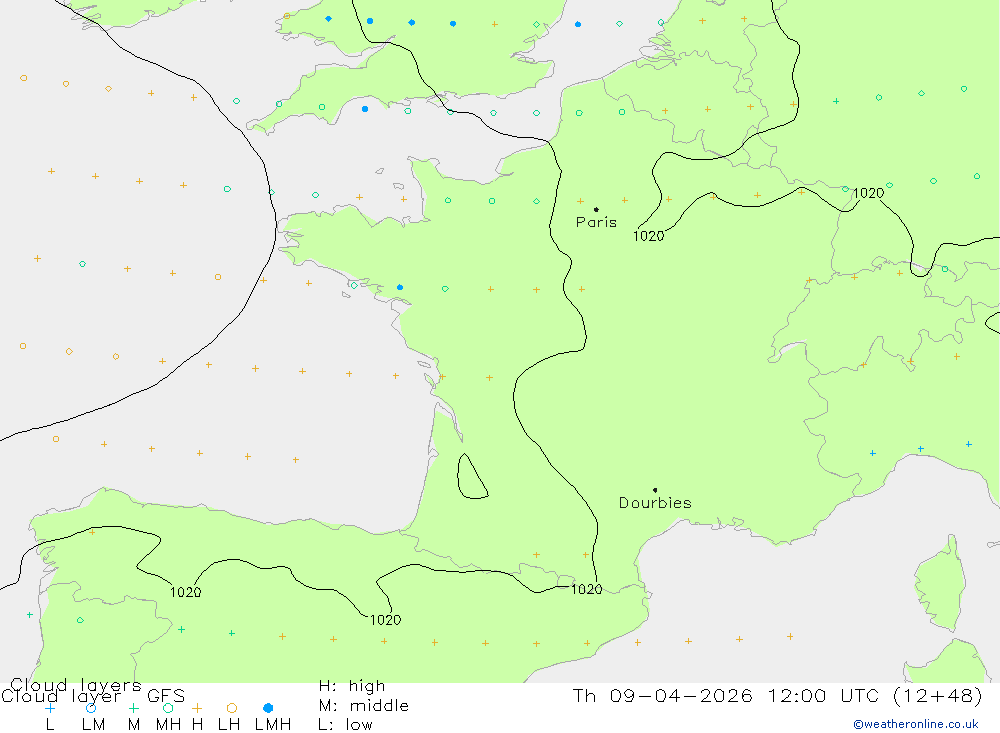Image resolution: width=1000 pixels, height=733 pixels.
Task: Click the 'LH' legend label
Action: click(x=229, y=725)
